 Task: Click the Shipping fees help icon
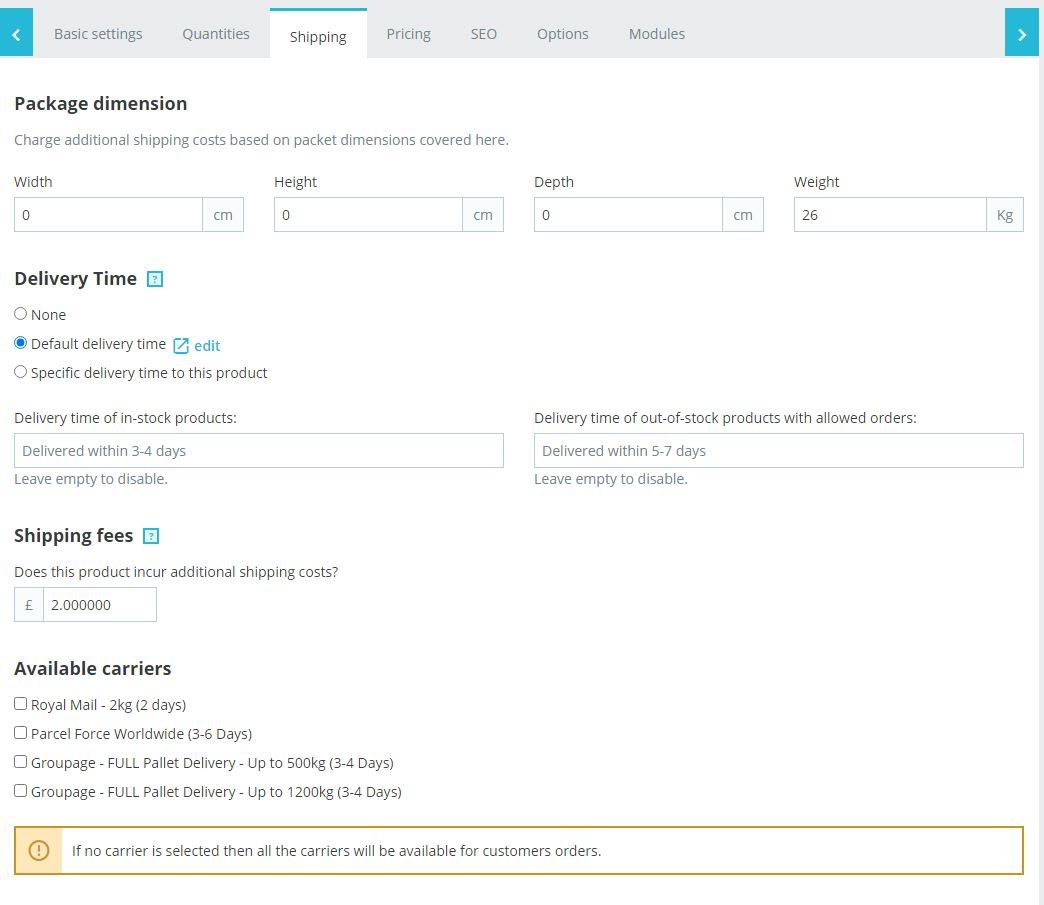tap(151, 536)
